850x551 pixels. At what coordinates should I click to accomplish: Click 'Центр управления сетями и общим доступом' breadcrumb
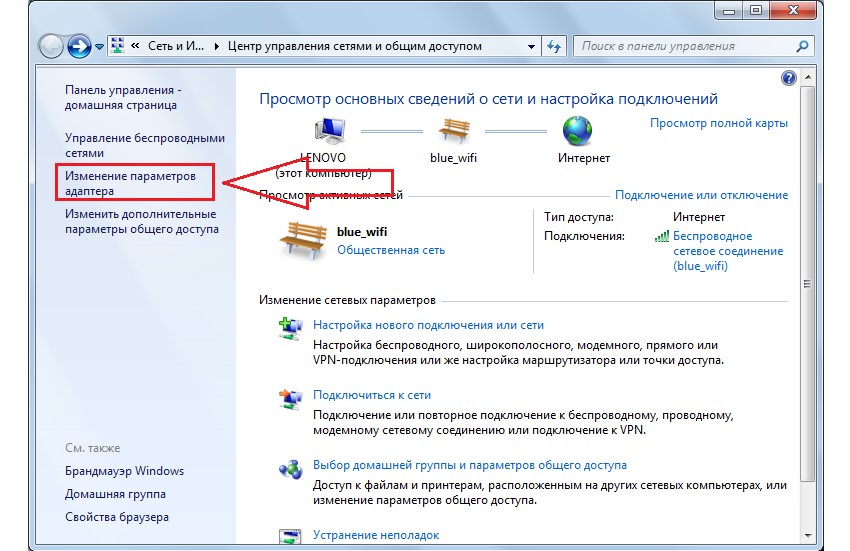point(355,46)
